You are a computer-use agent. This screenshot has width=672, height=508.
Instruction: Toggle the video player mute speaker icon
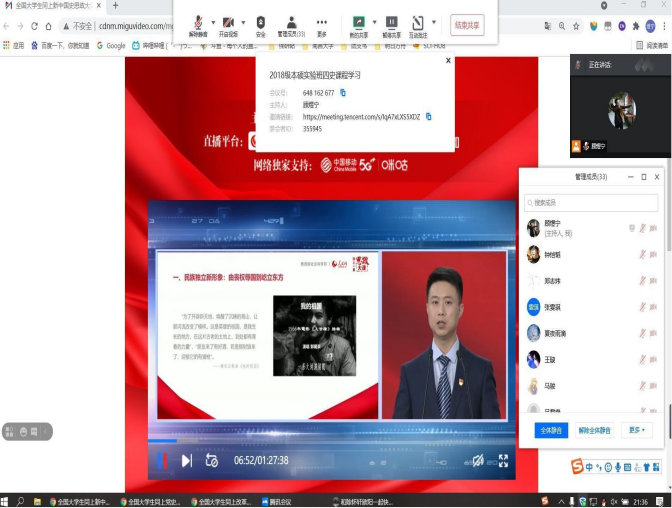tap(479, 460)
